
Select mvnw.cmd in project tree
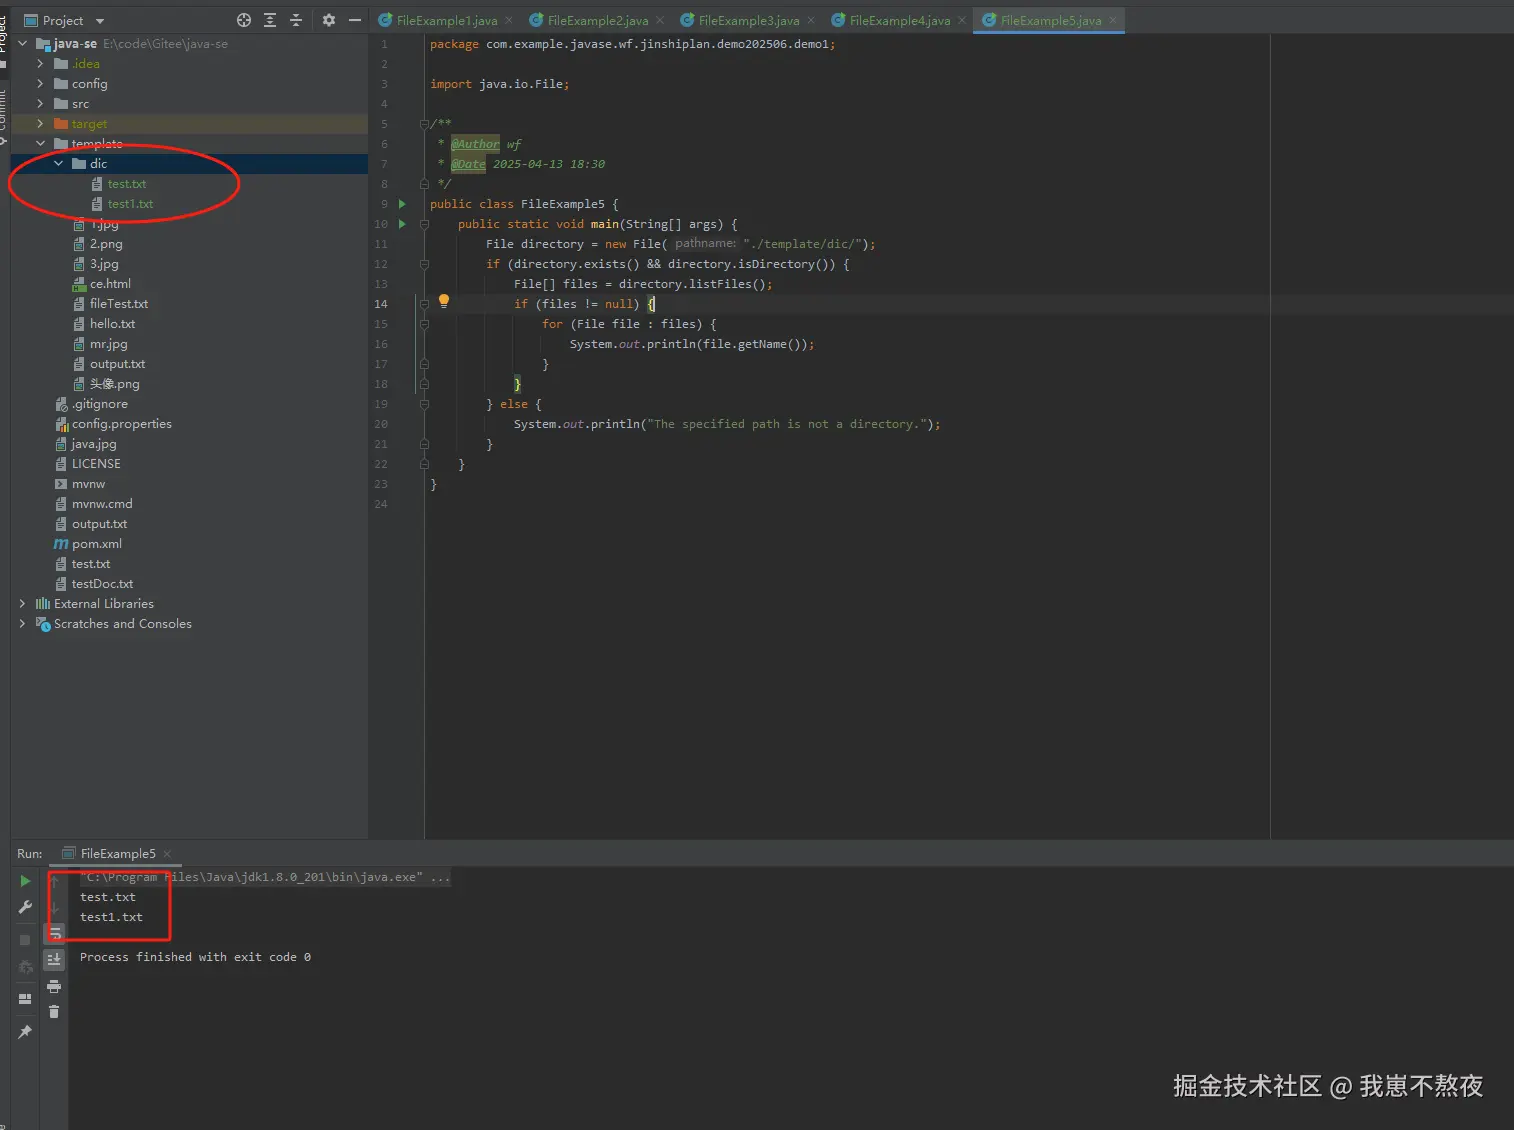(102, 504)
